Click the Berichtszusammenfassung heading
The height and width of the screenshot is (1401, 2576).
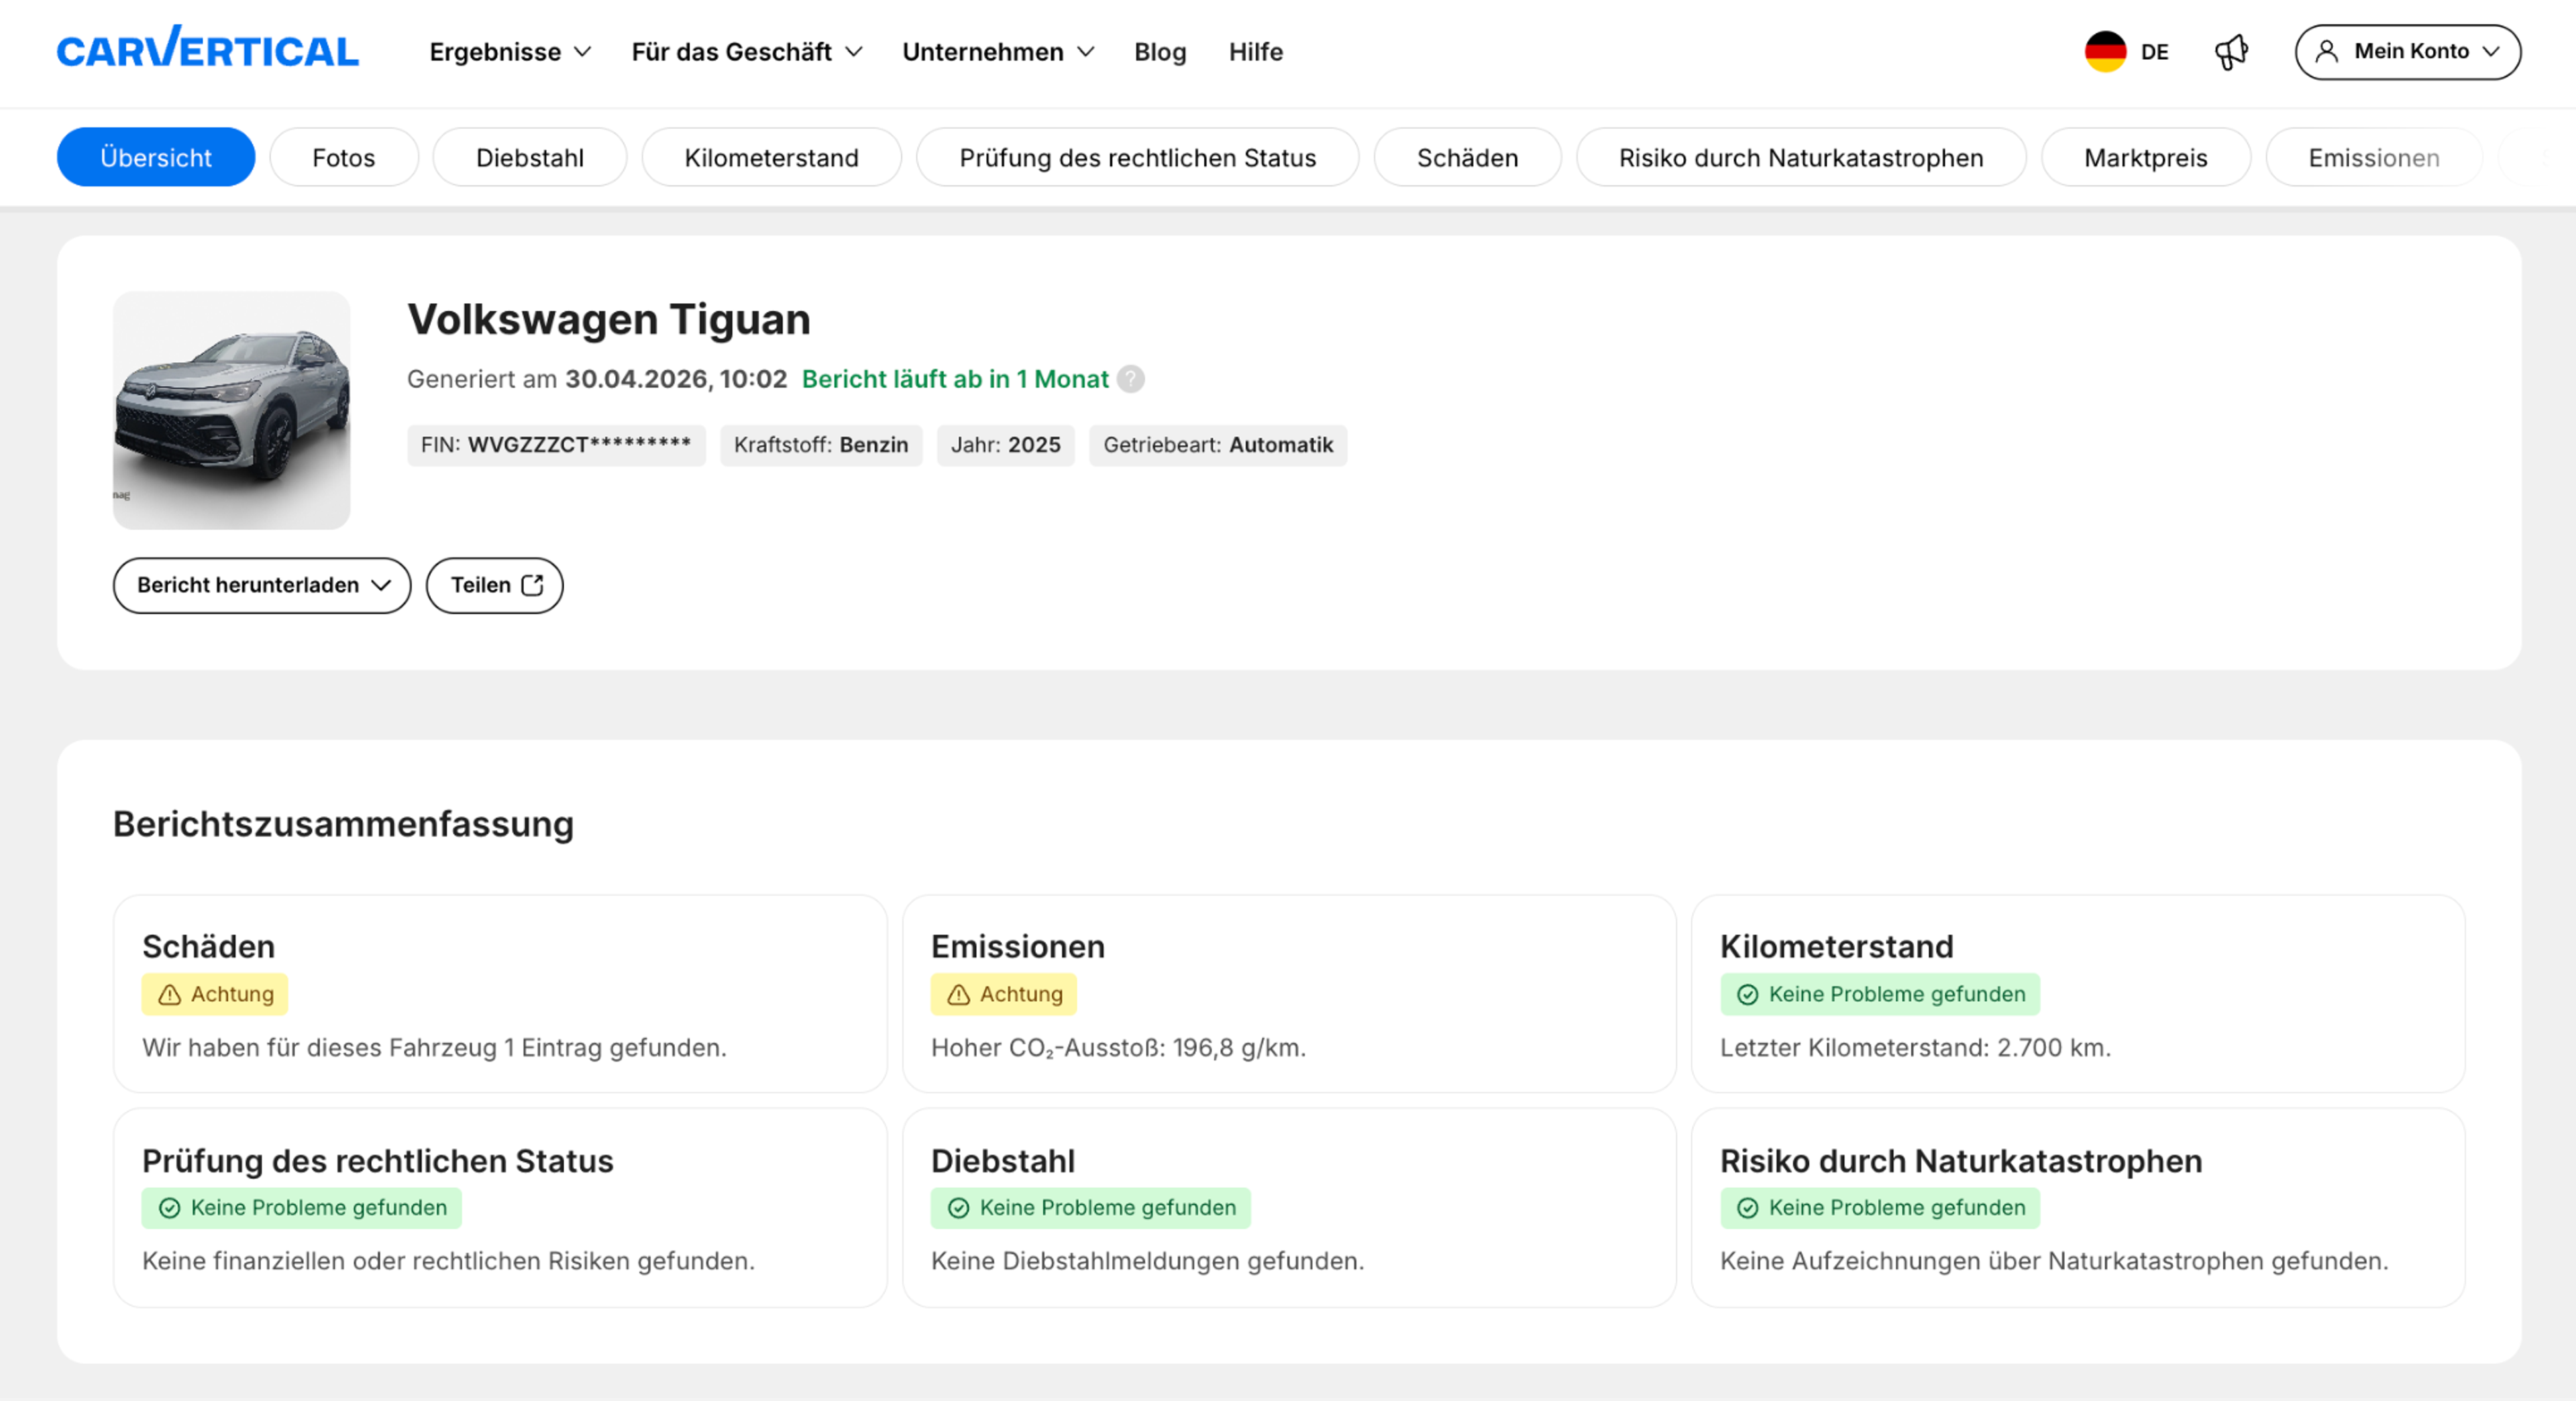click(343, 824)
